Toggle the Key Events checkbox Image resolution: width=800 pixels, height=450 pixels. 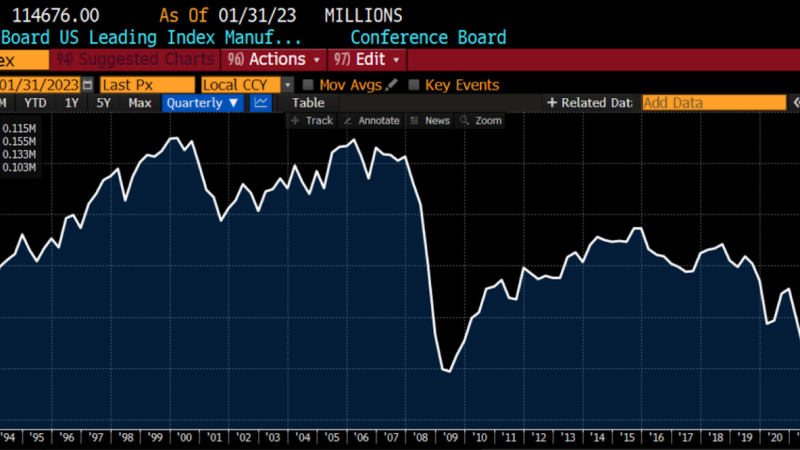pos(414,85)
